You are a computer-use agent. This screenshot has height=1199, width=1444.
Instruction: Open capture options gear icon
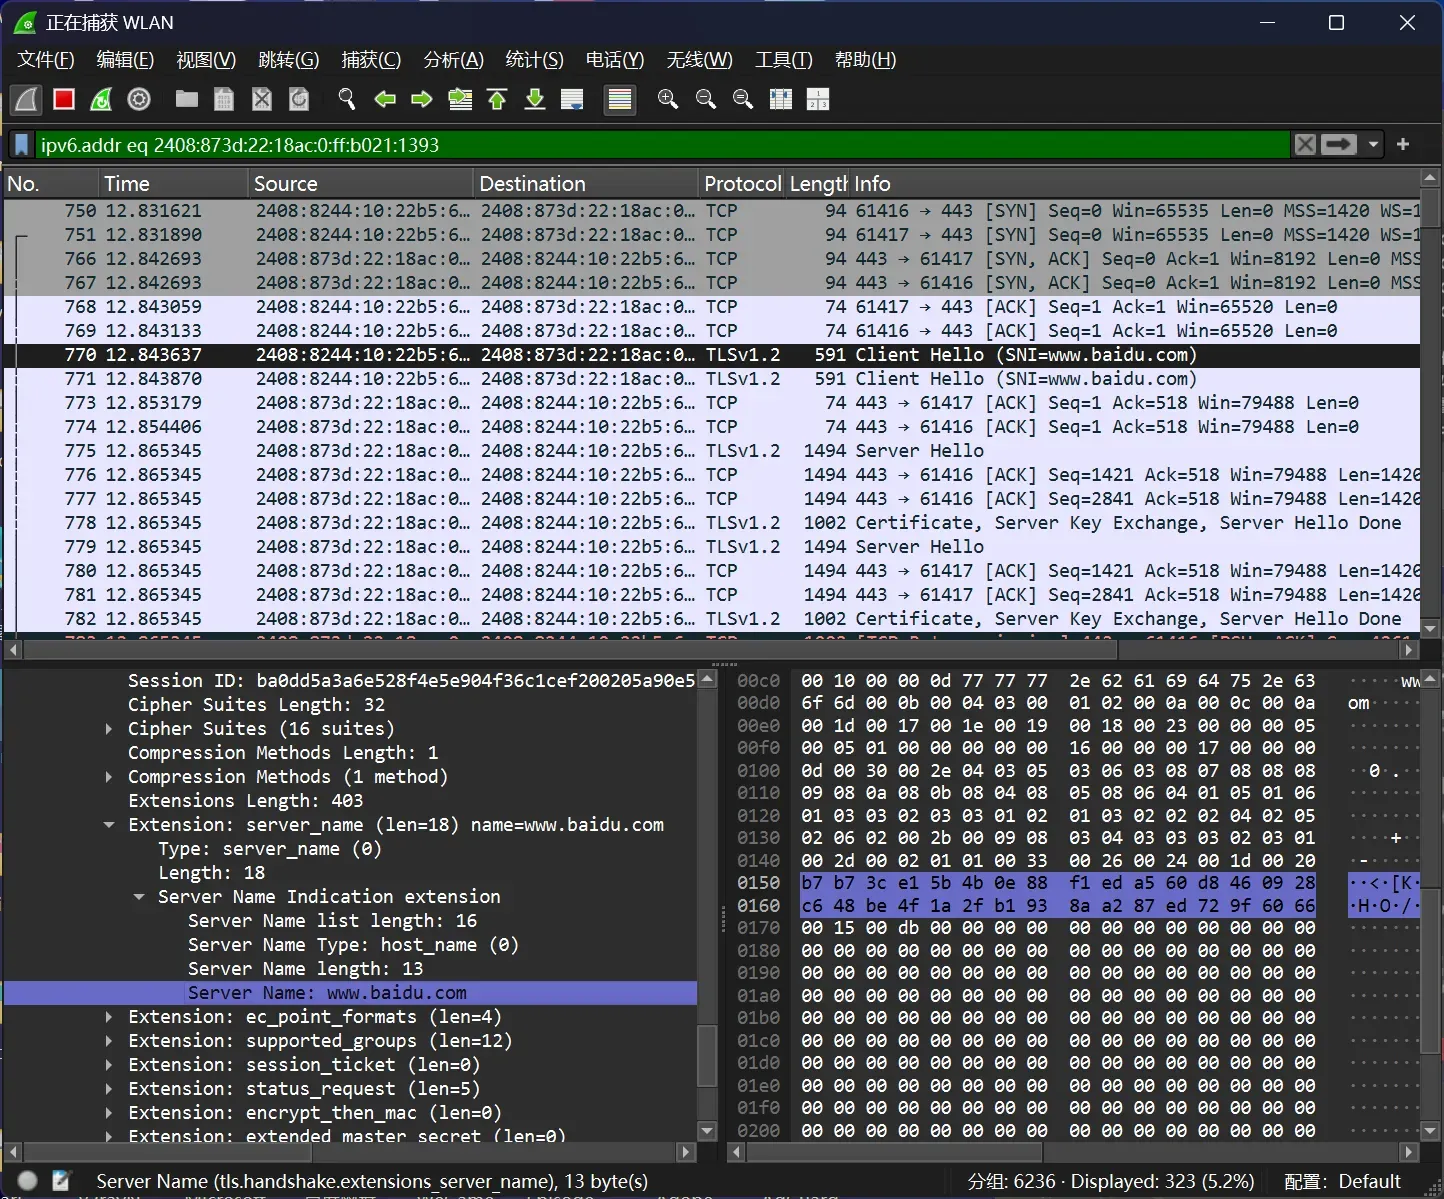click(x=139, y=99)
